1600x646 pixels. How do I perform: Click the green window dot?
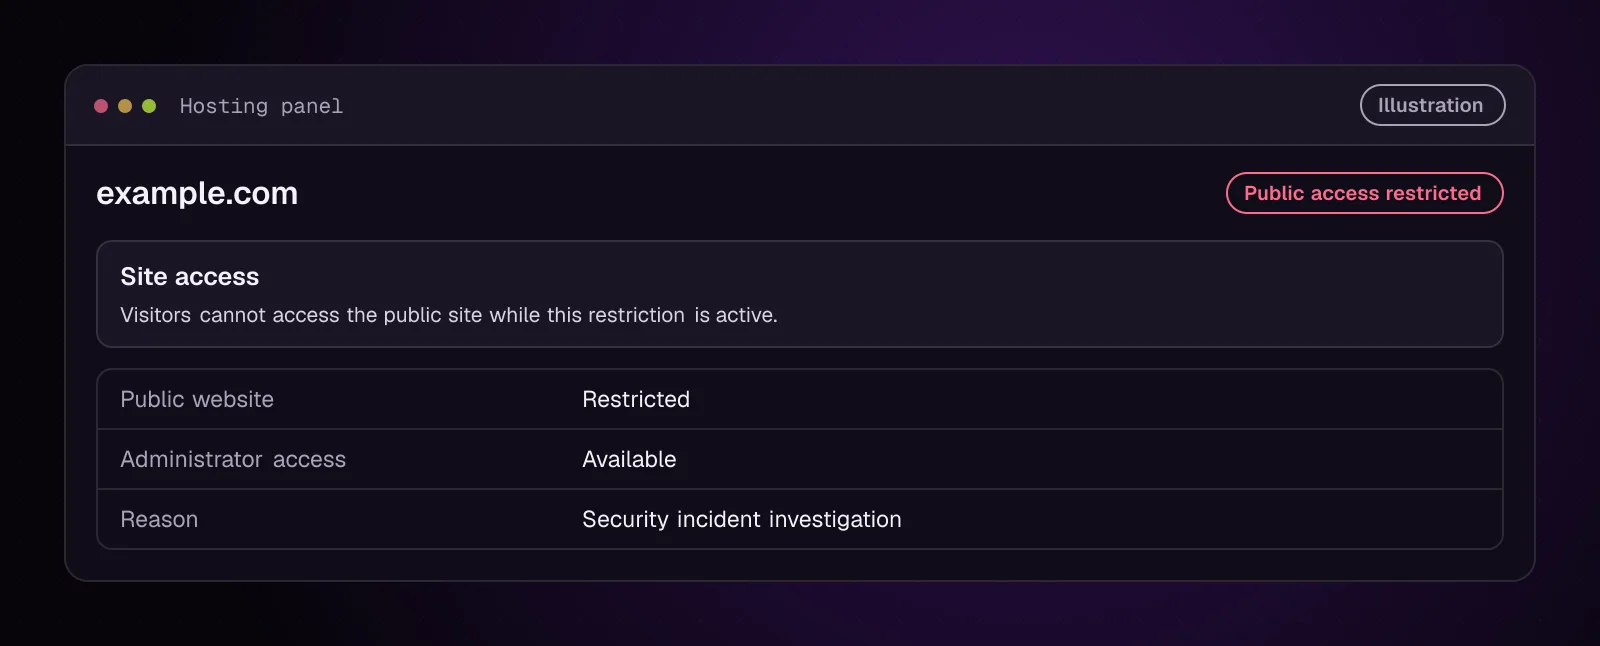tap(149, 106)
